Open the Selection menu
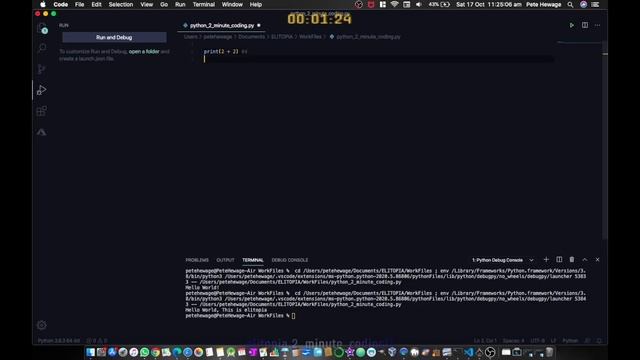Viewport: 640px width, 360px height. point(121,4)
